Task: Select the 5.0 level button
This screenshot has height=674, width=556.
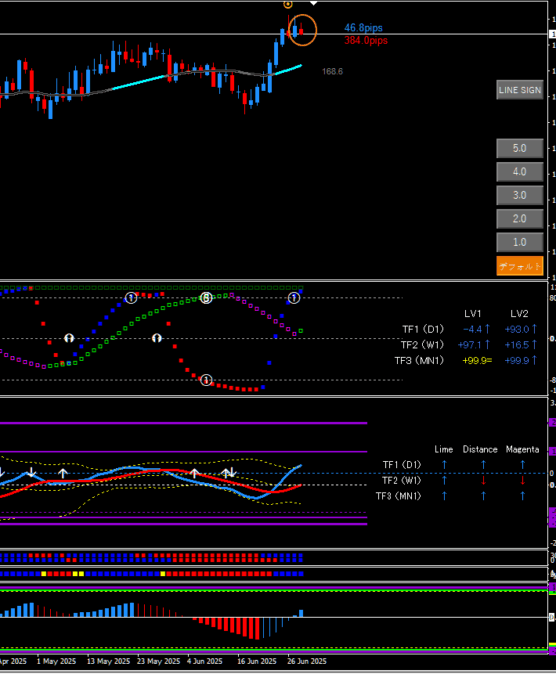Action: point(519,148)
